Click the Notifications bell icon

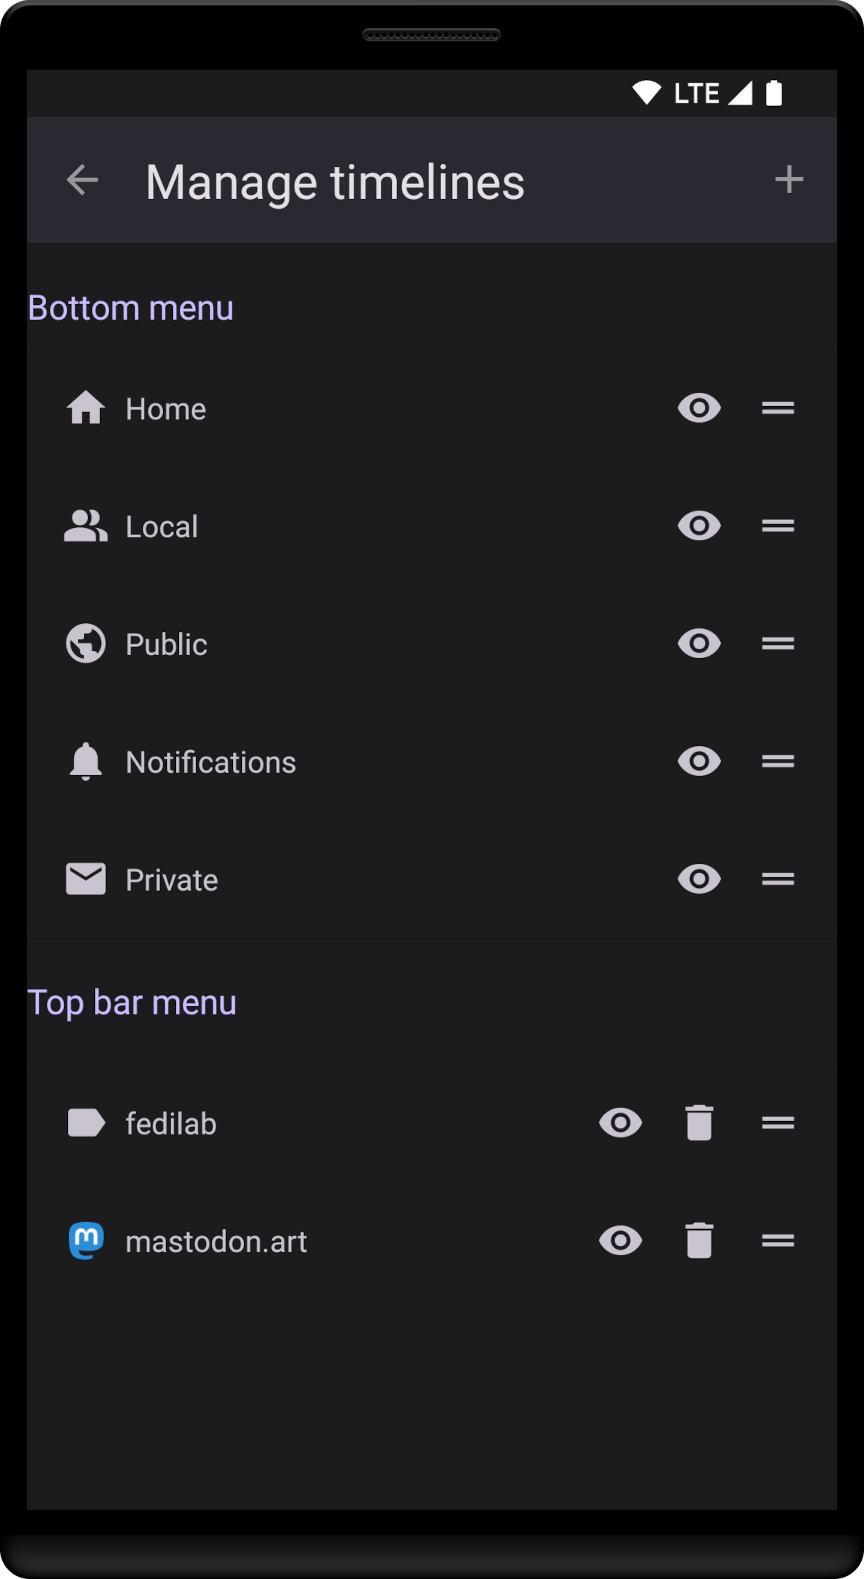86,762
